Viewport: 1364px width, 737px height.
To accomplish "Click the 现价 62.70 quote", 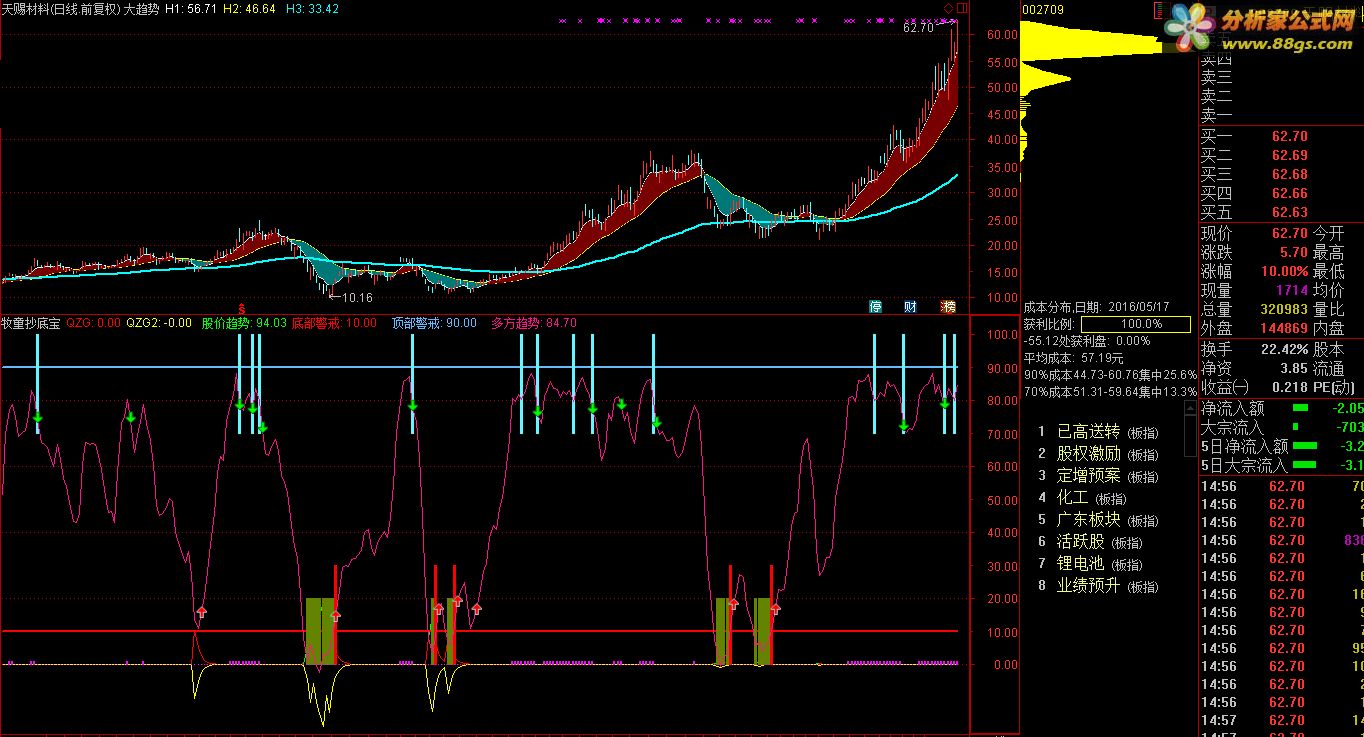I will tap(1255, 233).
